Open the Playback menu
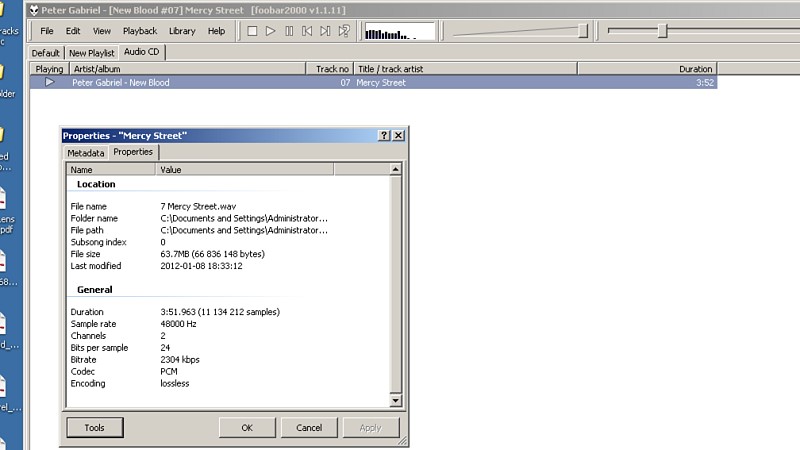Screen dimensions: 800x450 [139, 31]
